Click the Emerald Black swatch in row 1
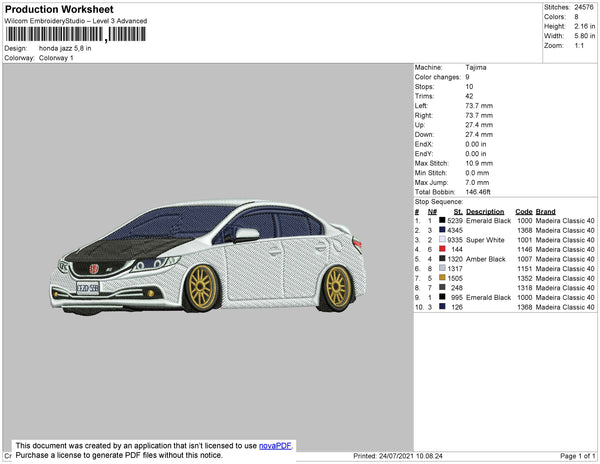This screenshot has height=464, width=600. coord(442,221)
